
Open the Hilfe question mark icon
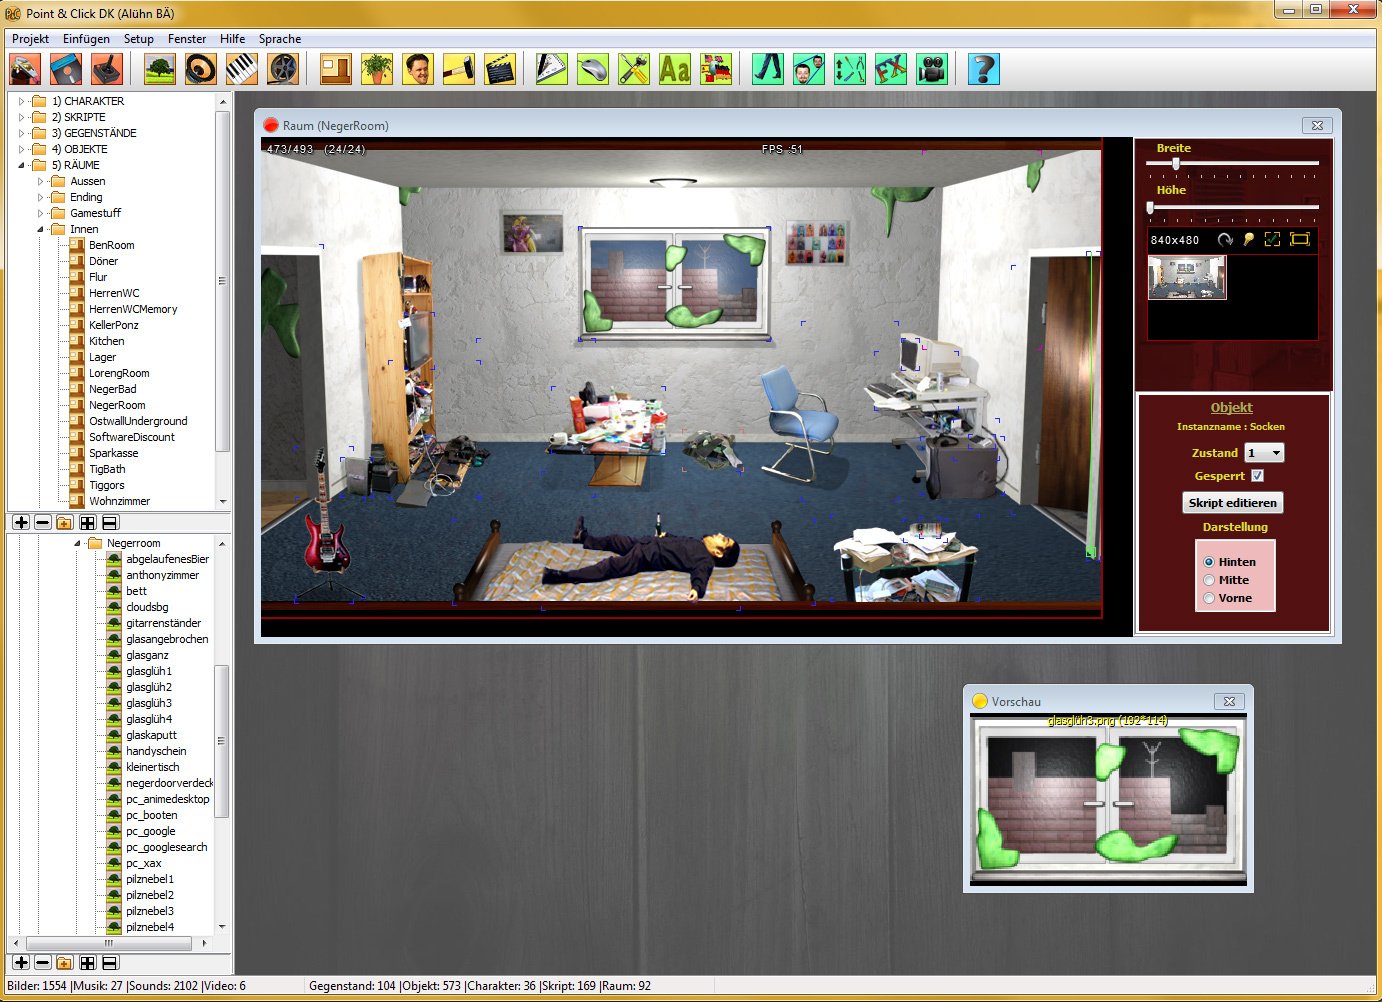(x=982, y=69)
